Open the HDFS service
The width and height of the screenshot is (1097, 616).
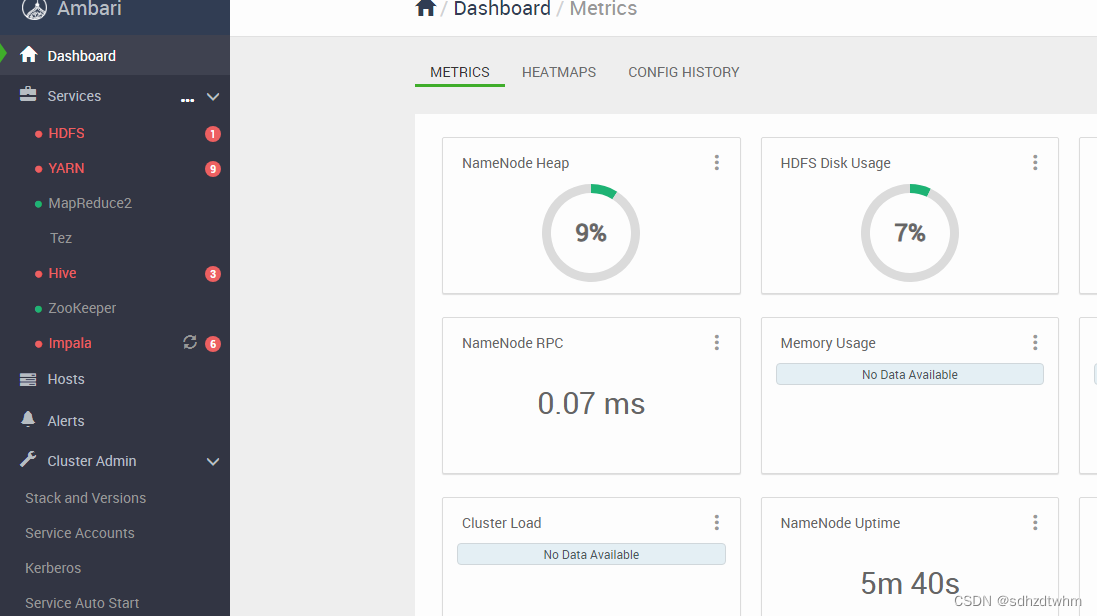(x=66, y=133)
